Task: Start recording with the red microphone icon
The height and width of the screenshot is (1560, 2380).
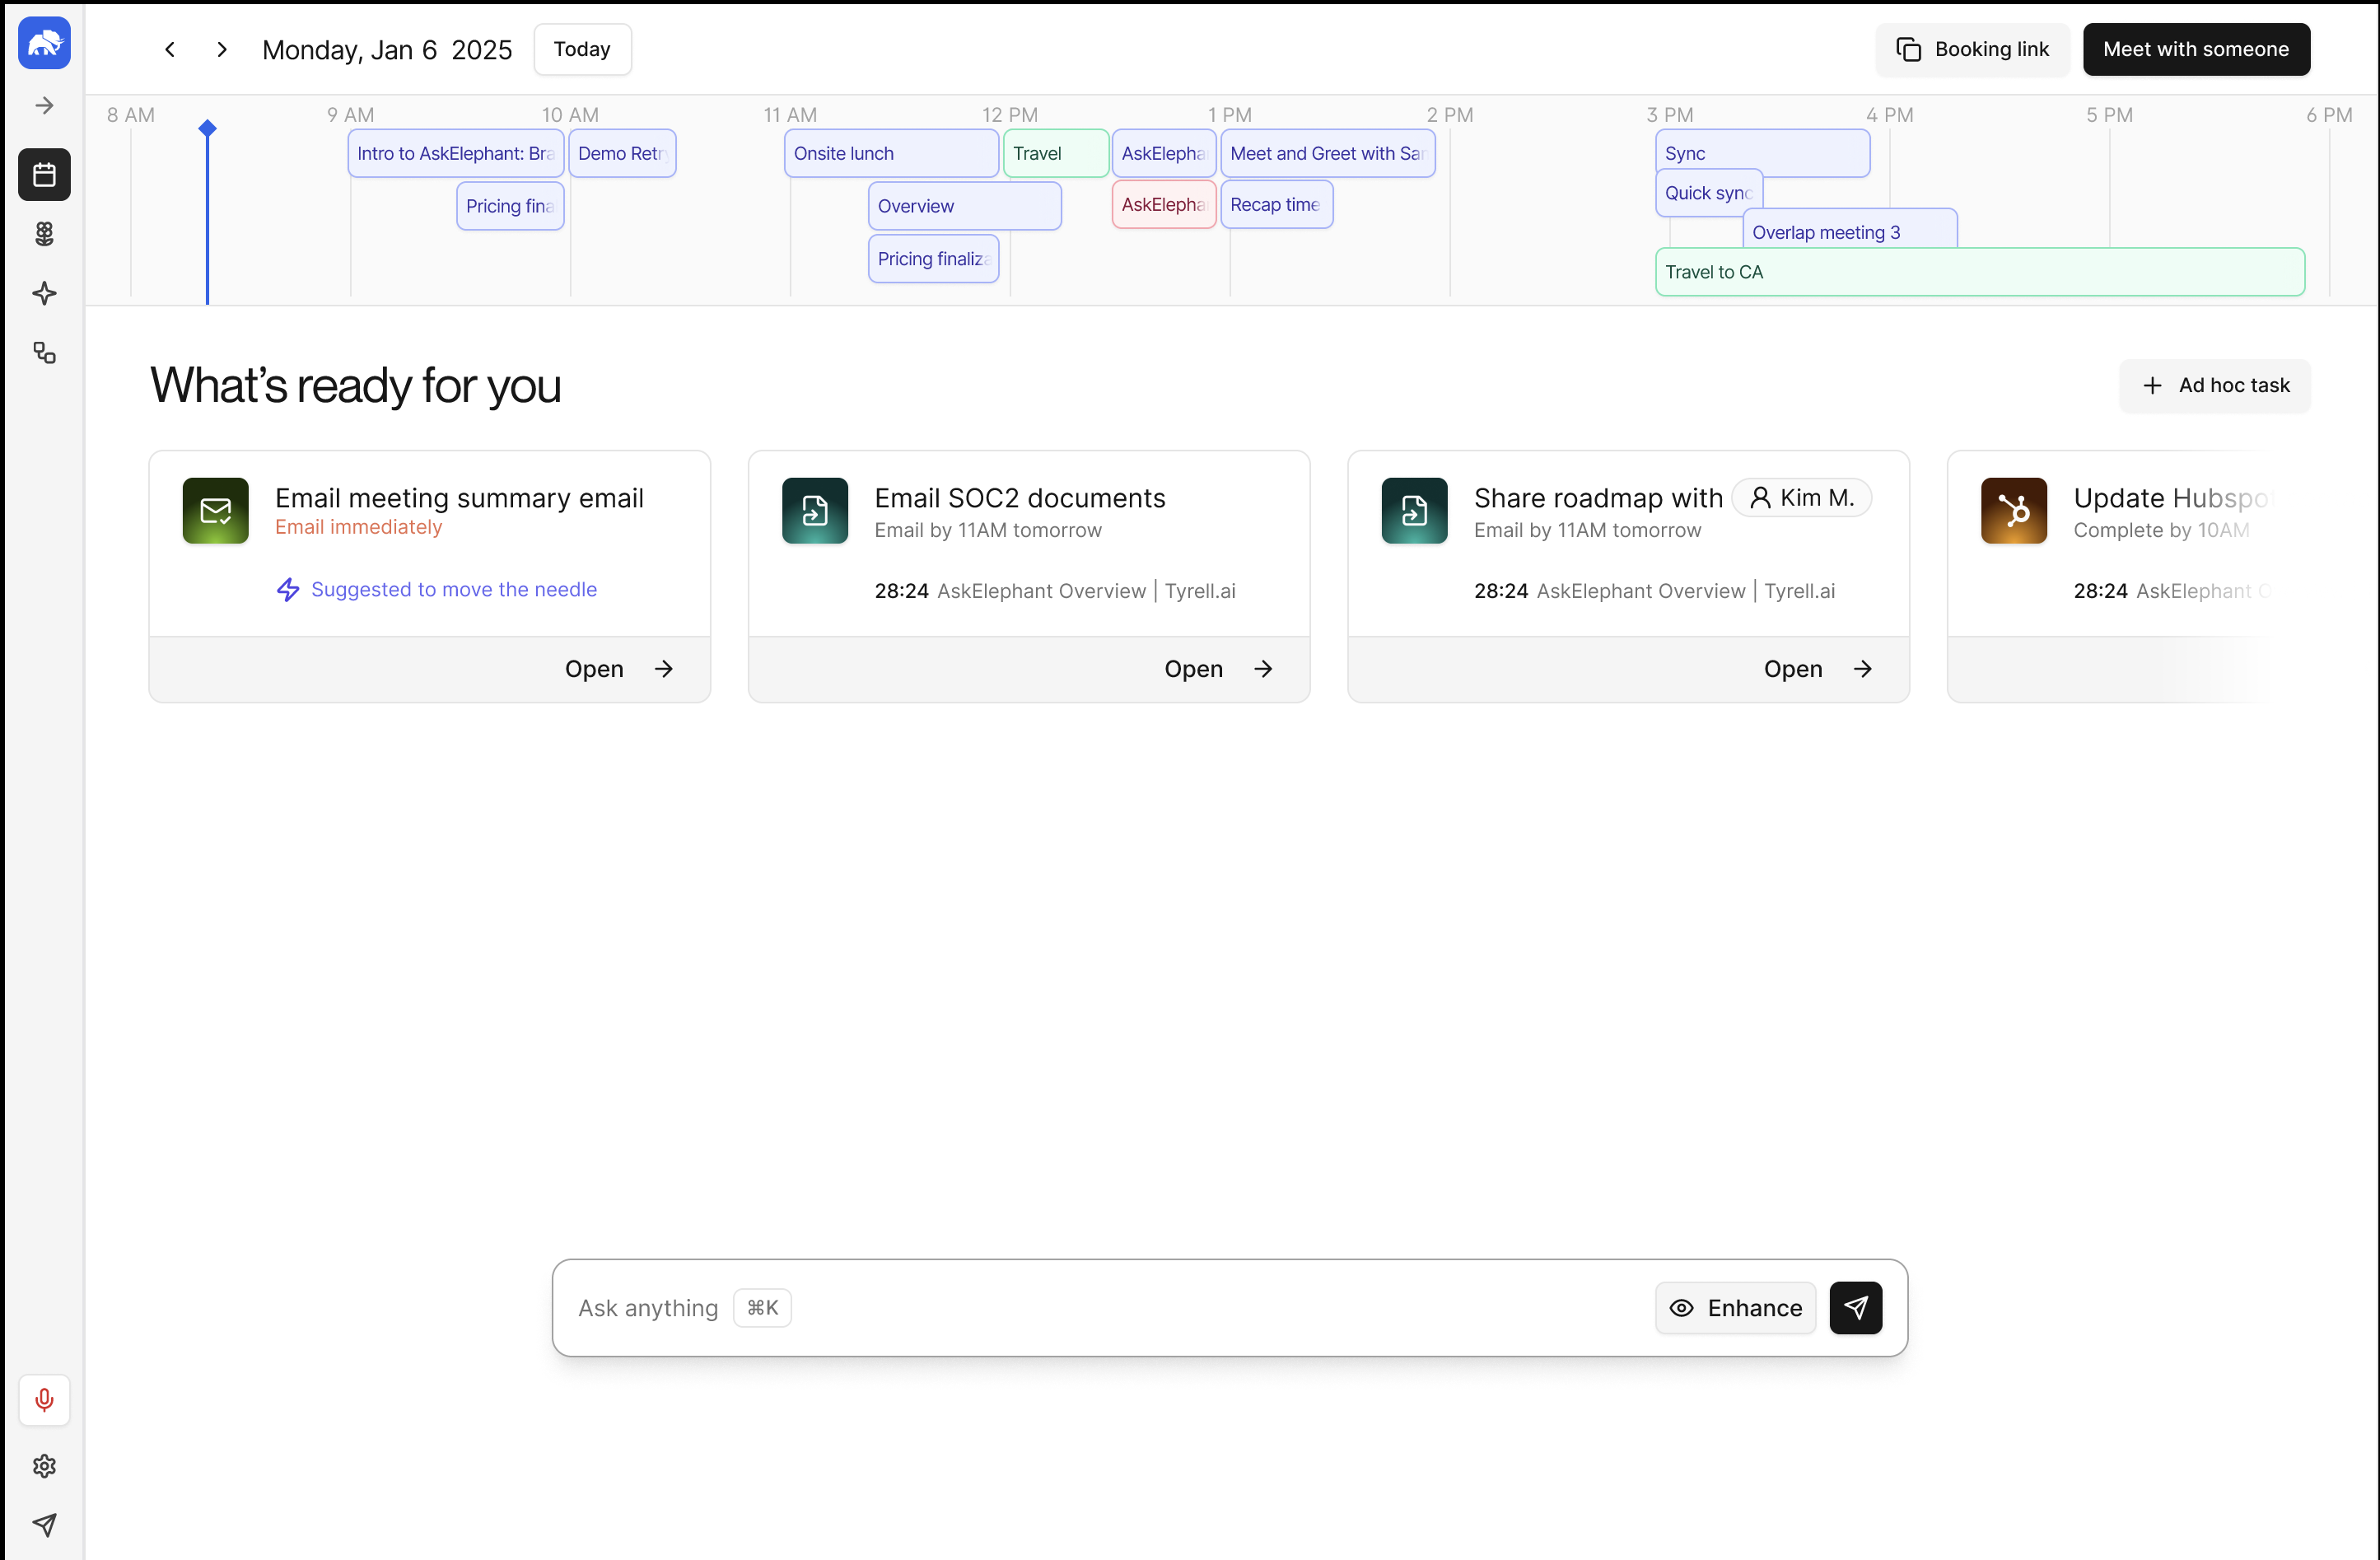Action: tap(44, 1400)
